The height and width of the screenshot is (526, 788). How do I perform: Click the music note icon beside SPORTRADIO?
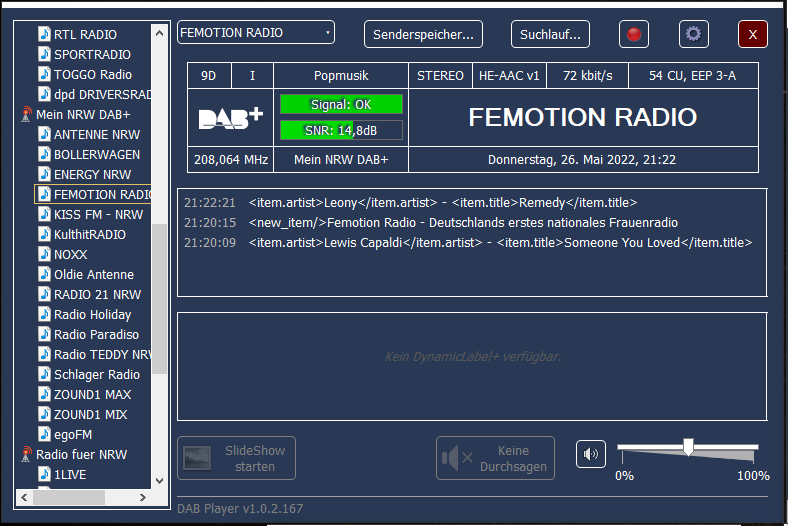(44, 54)
